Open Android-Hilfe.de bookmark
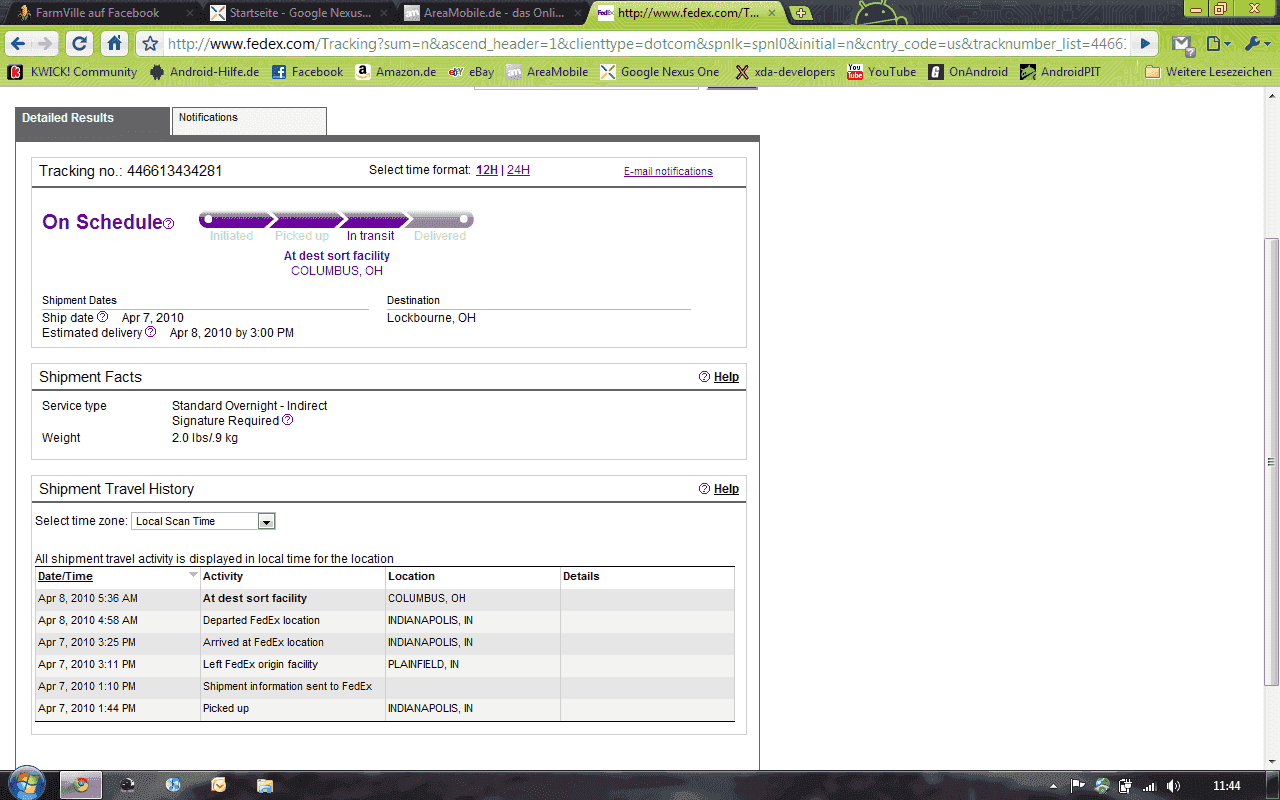This screenshot has height=800, width=1280. click(x=204, y=72)
